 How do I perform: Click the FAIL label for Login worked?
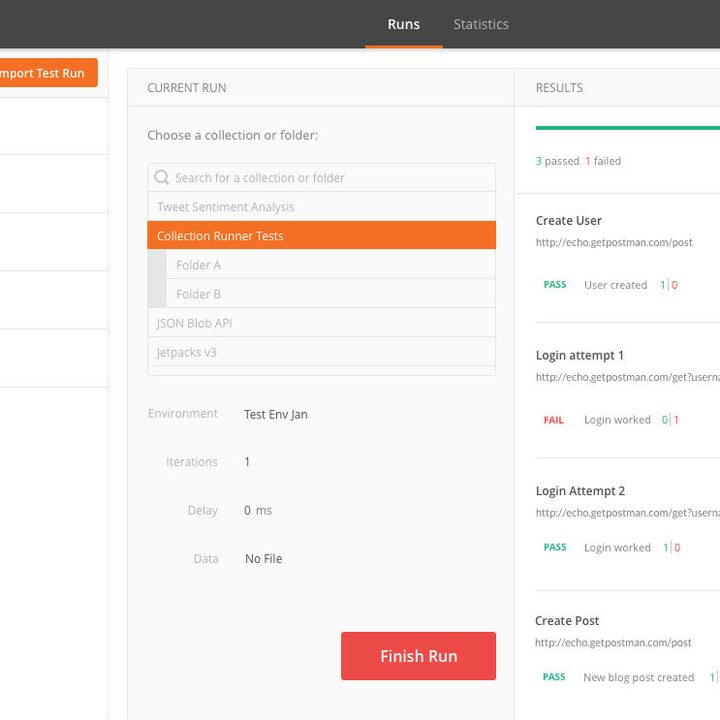pos(553,420)
